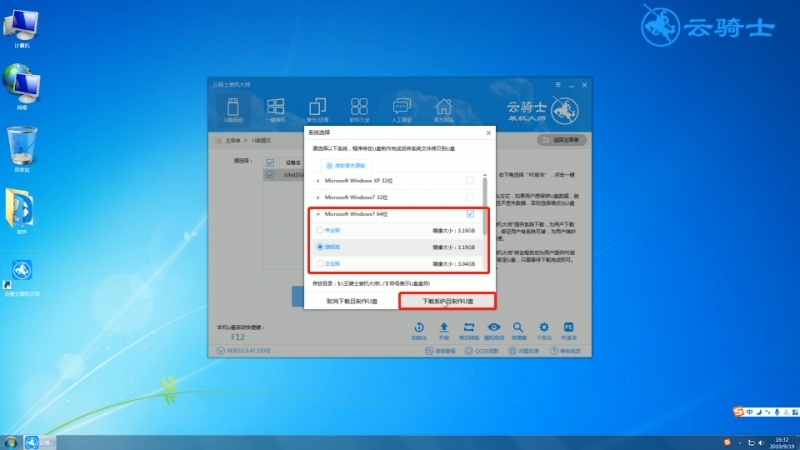This screenshot has width=800, height=450.
Task: Click the system list scrollbar thumb
Action: click(x=485, y=204)
